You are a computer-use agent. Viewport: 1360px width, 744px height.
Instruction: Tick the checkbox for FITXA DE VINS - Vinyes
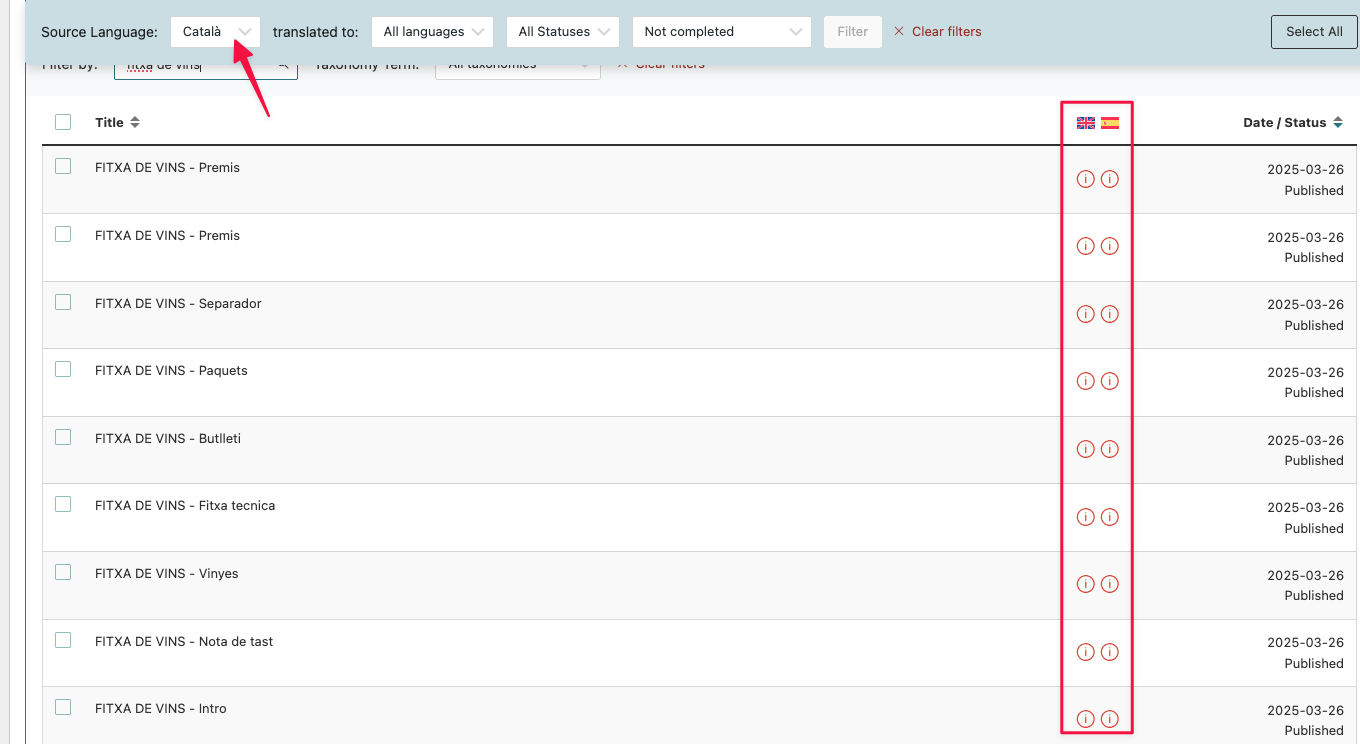[63, 572]
